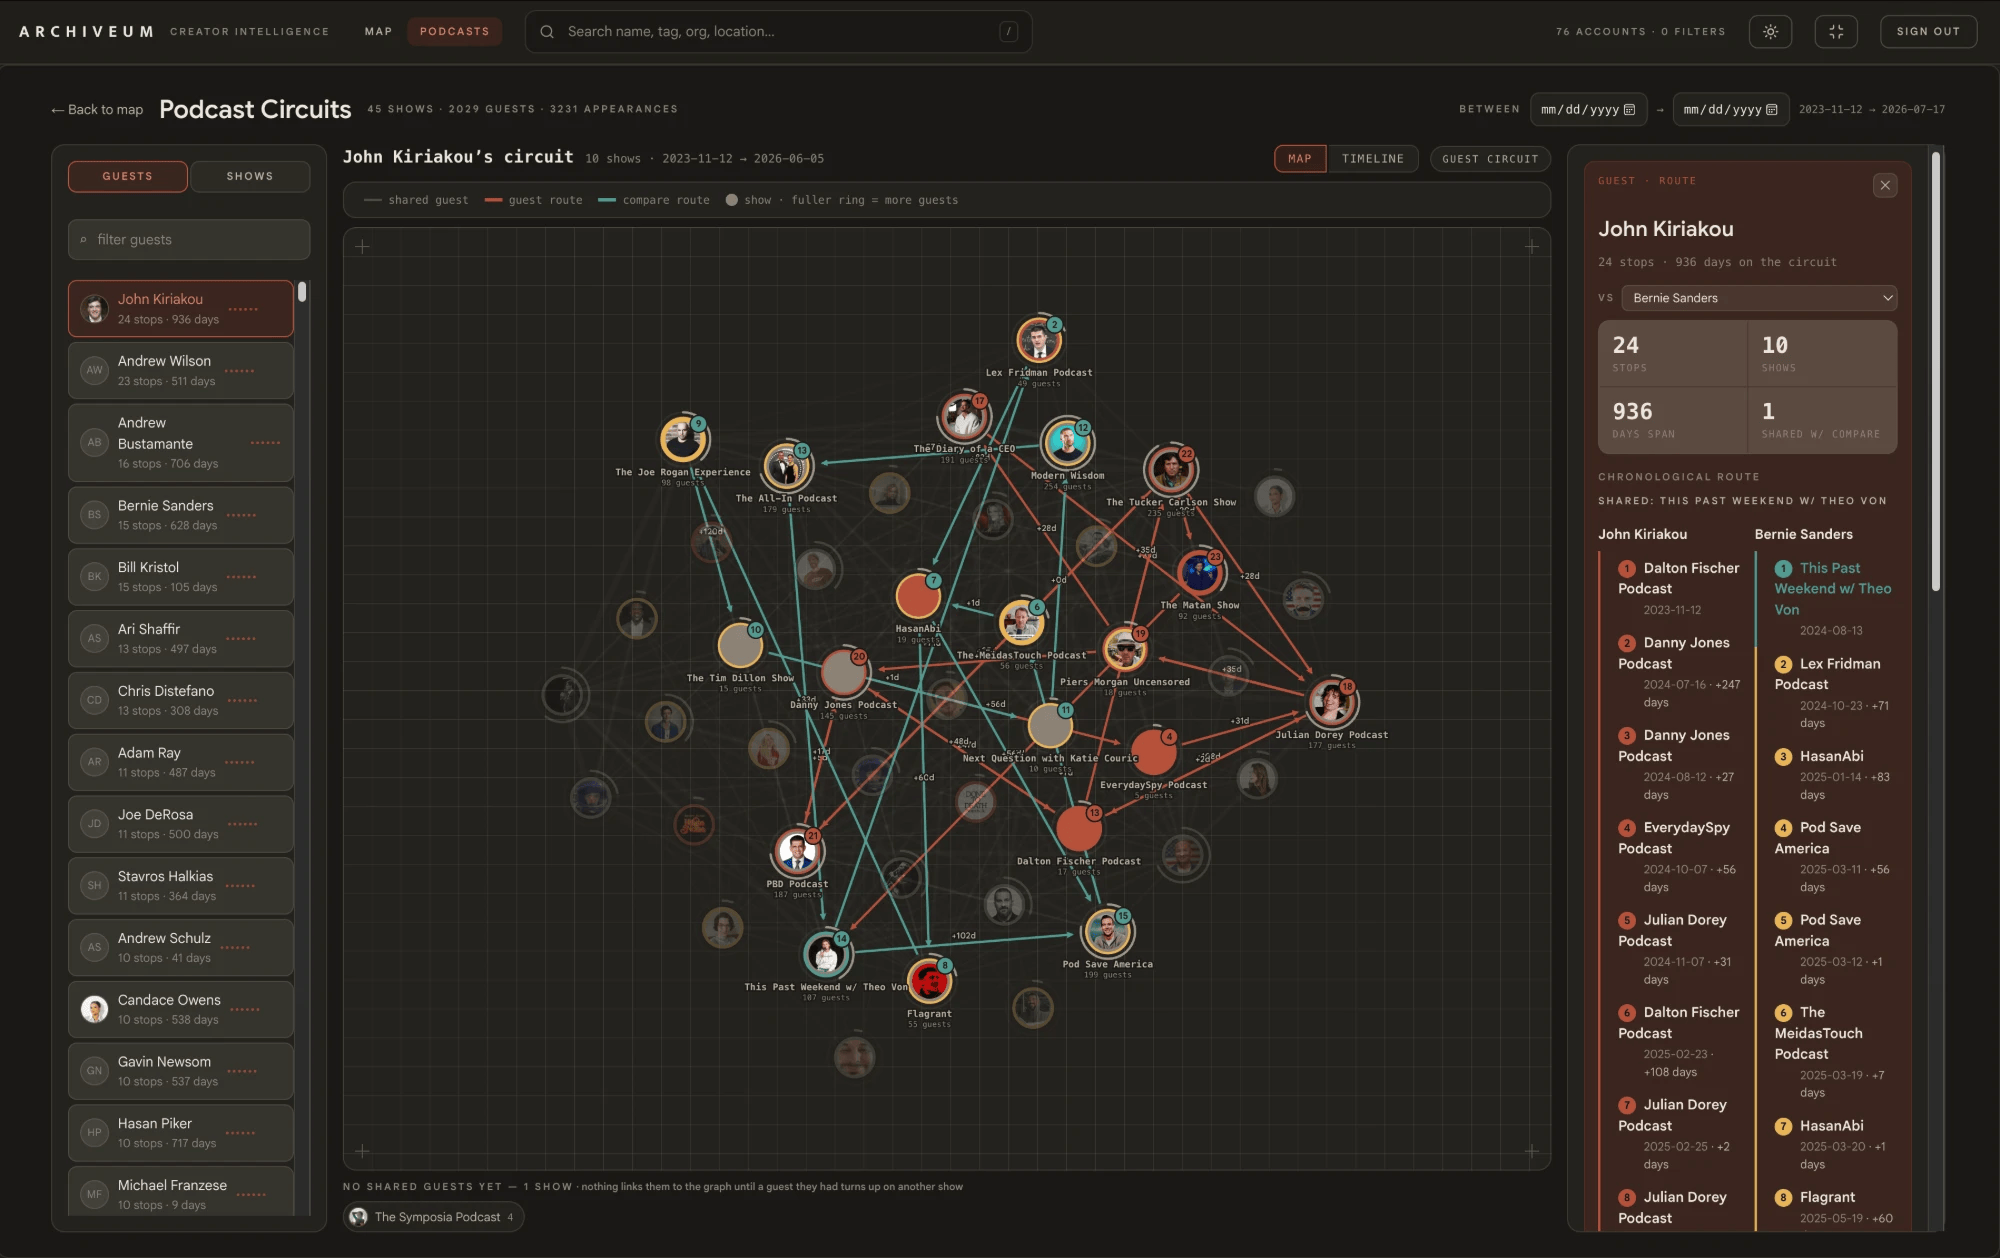The width and height of the screenshot is (2000, 1258).
Task: Click the guest list scrollbar
Action: tap(302, 291)
